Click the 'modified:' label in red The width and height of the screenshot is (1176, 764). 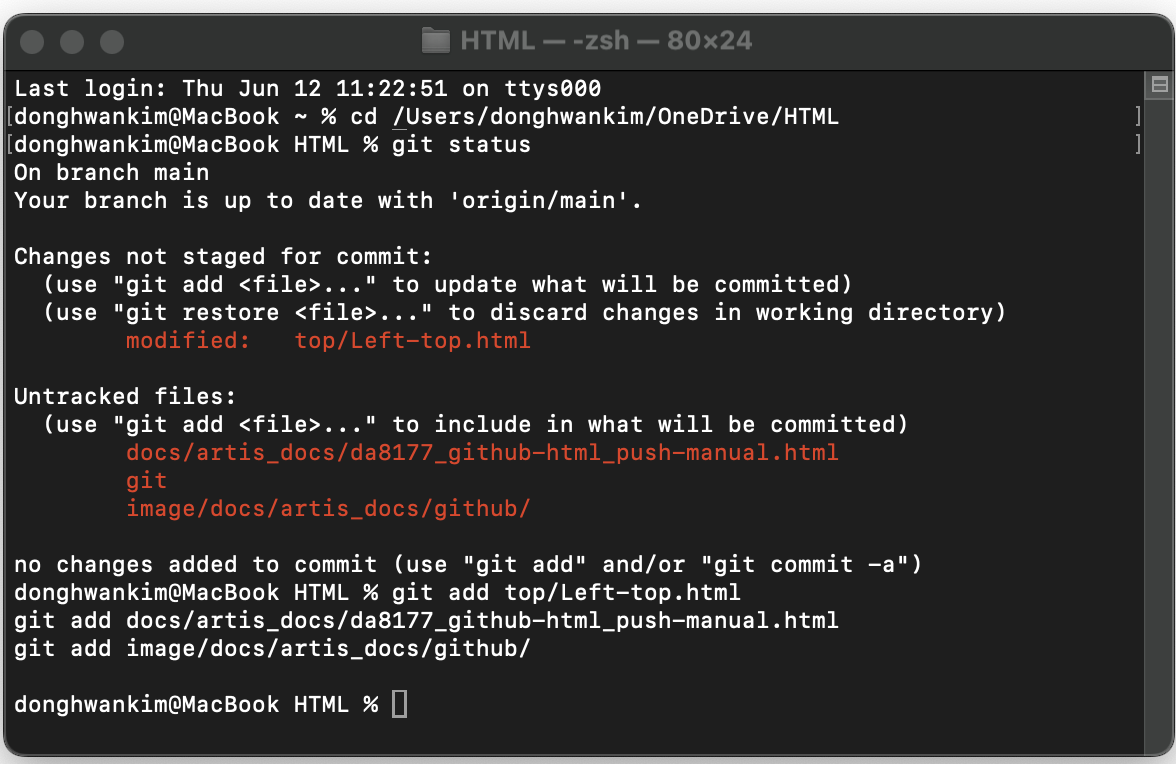[x=188, y=340]
